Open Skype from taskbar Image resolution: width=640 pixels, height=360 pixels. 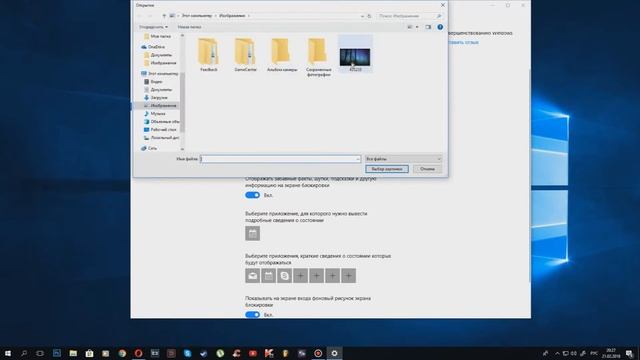(187, 353)
